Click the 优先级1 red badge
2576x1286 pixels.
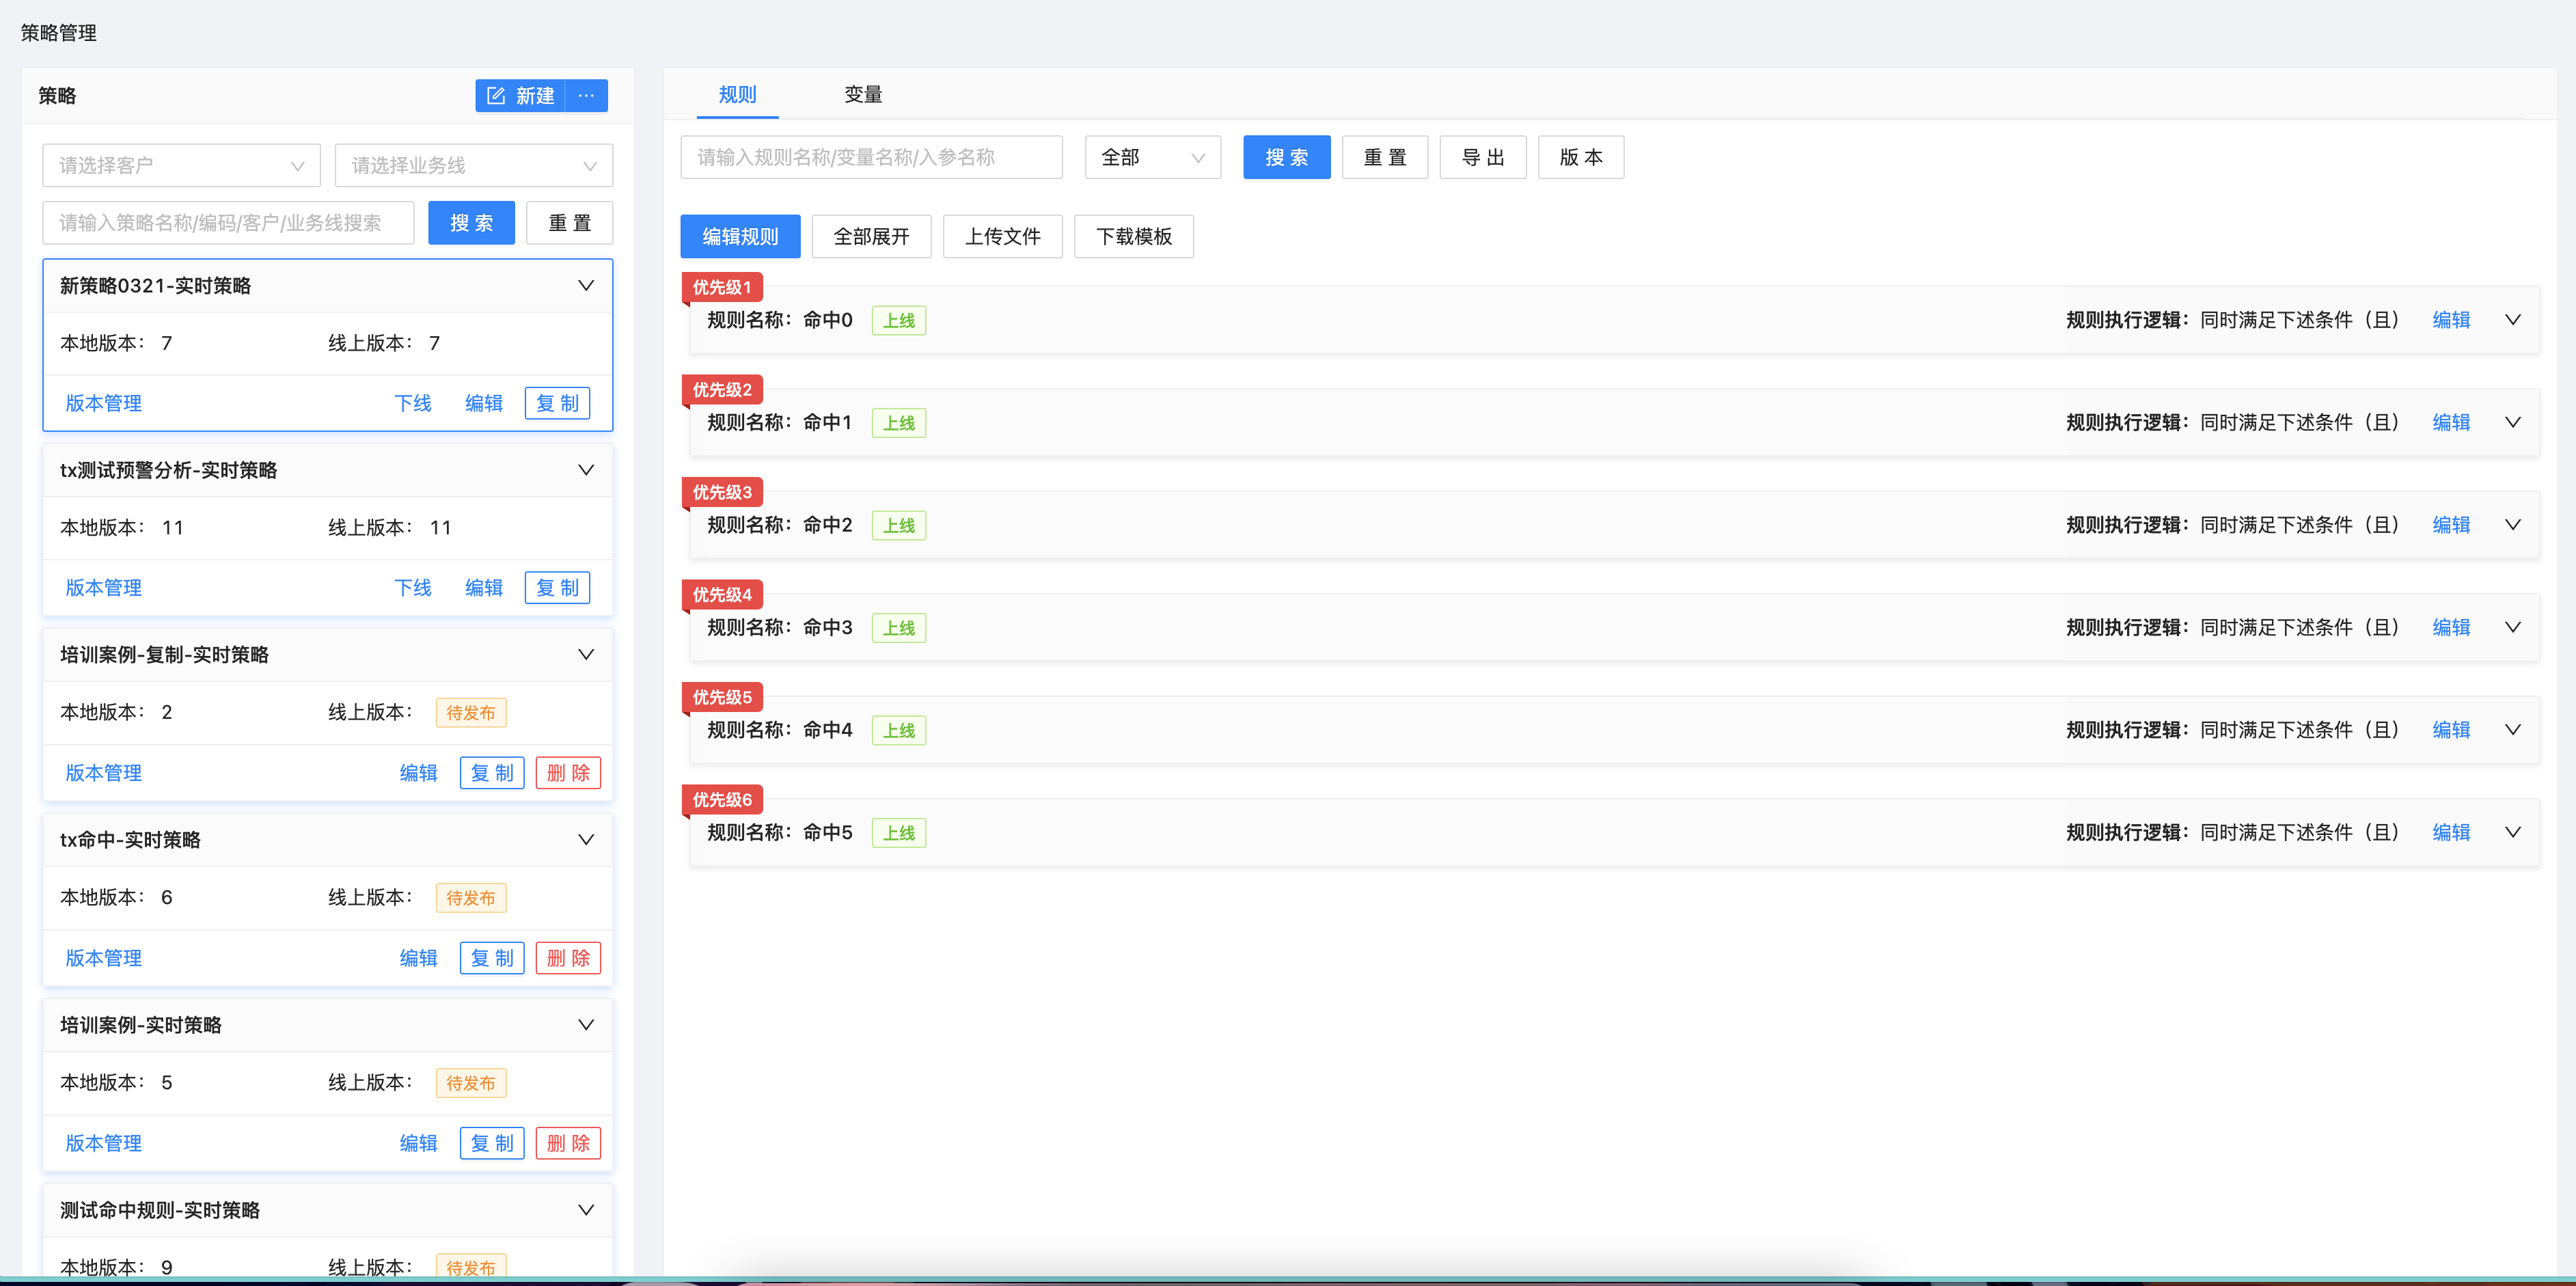pyautogui.click(x=722, y=287)
